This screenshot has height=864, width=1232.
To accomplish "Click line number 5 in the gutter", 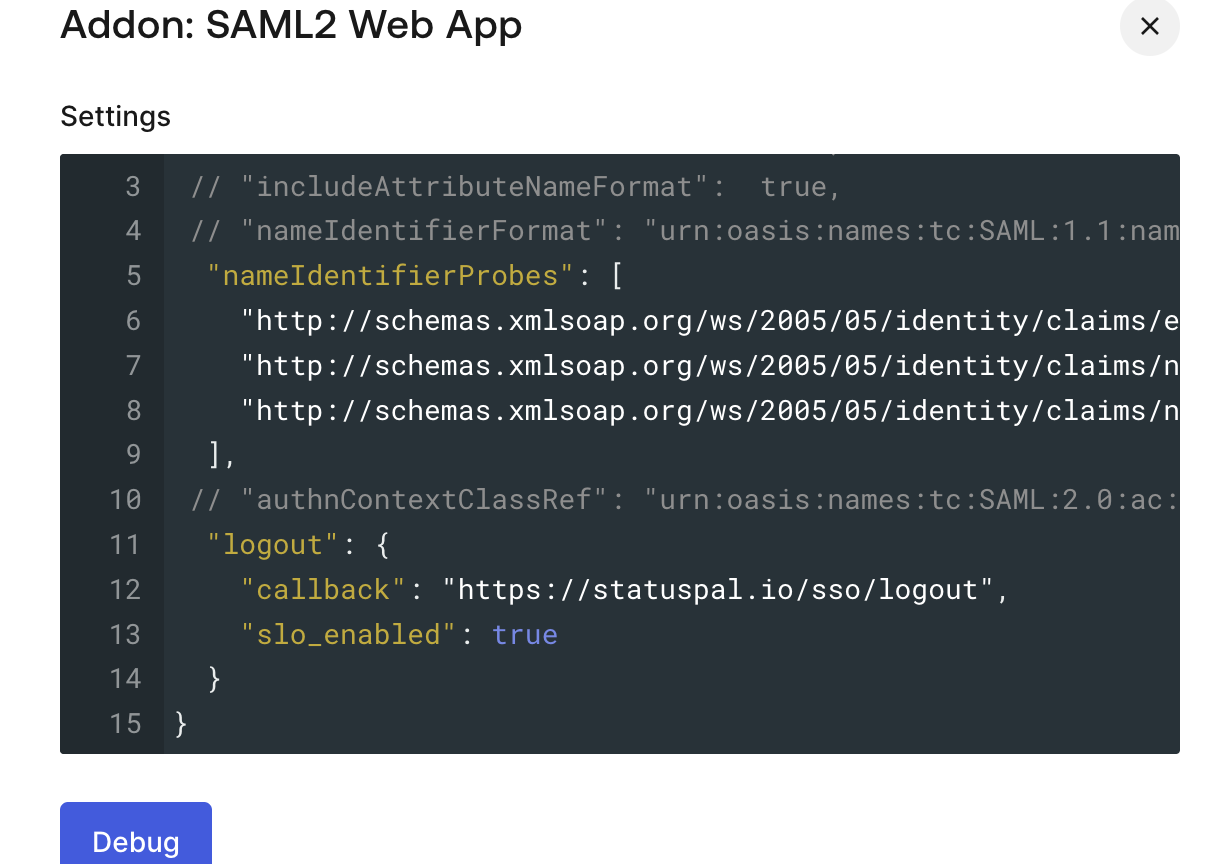I will click(133, 276).
